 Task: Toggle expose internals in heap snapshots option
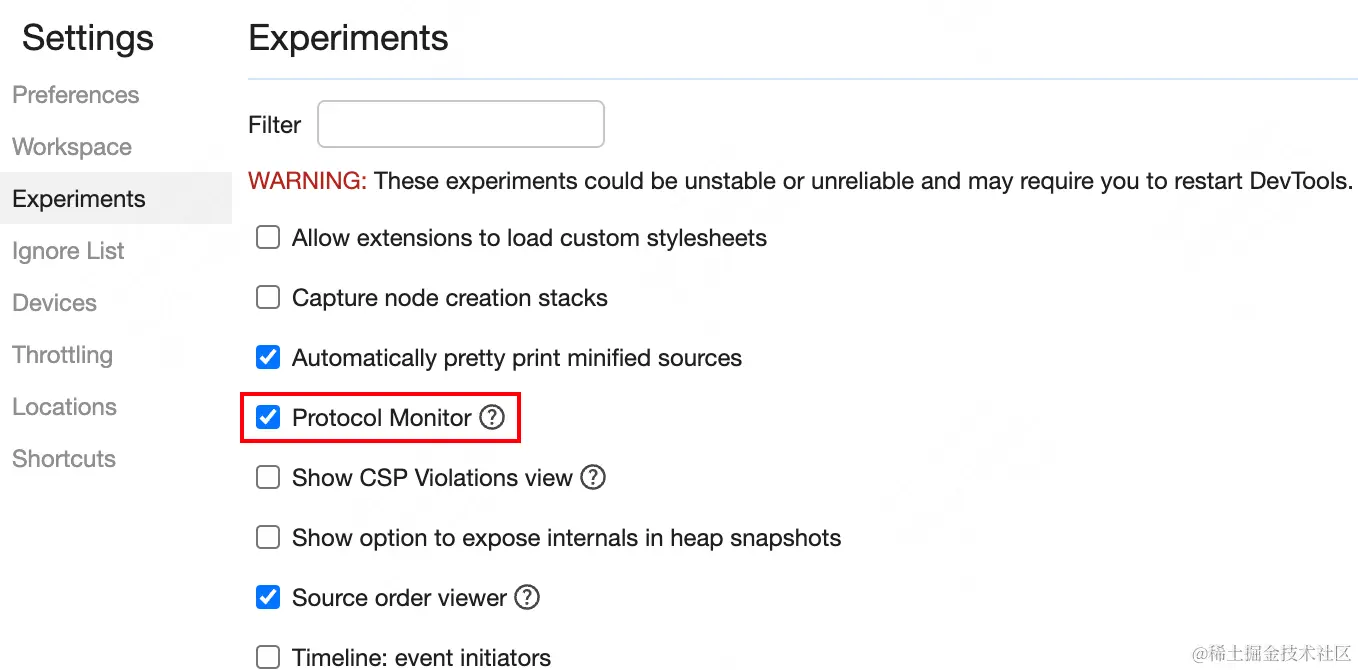point(268,538)
